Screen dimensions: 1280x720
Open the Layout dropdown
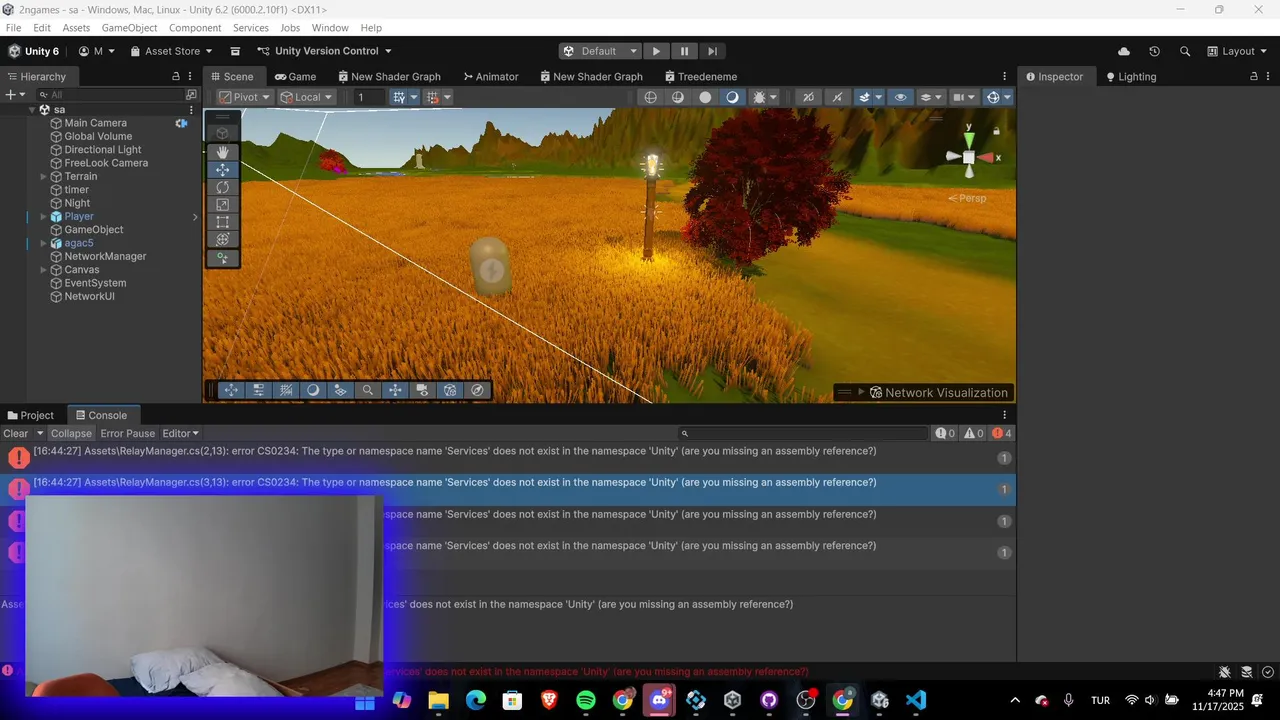click(x=1236, y=51)
